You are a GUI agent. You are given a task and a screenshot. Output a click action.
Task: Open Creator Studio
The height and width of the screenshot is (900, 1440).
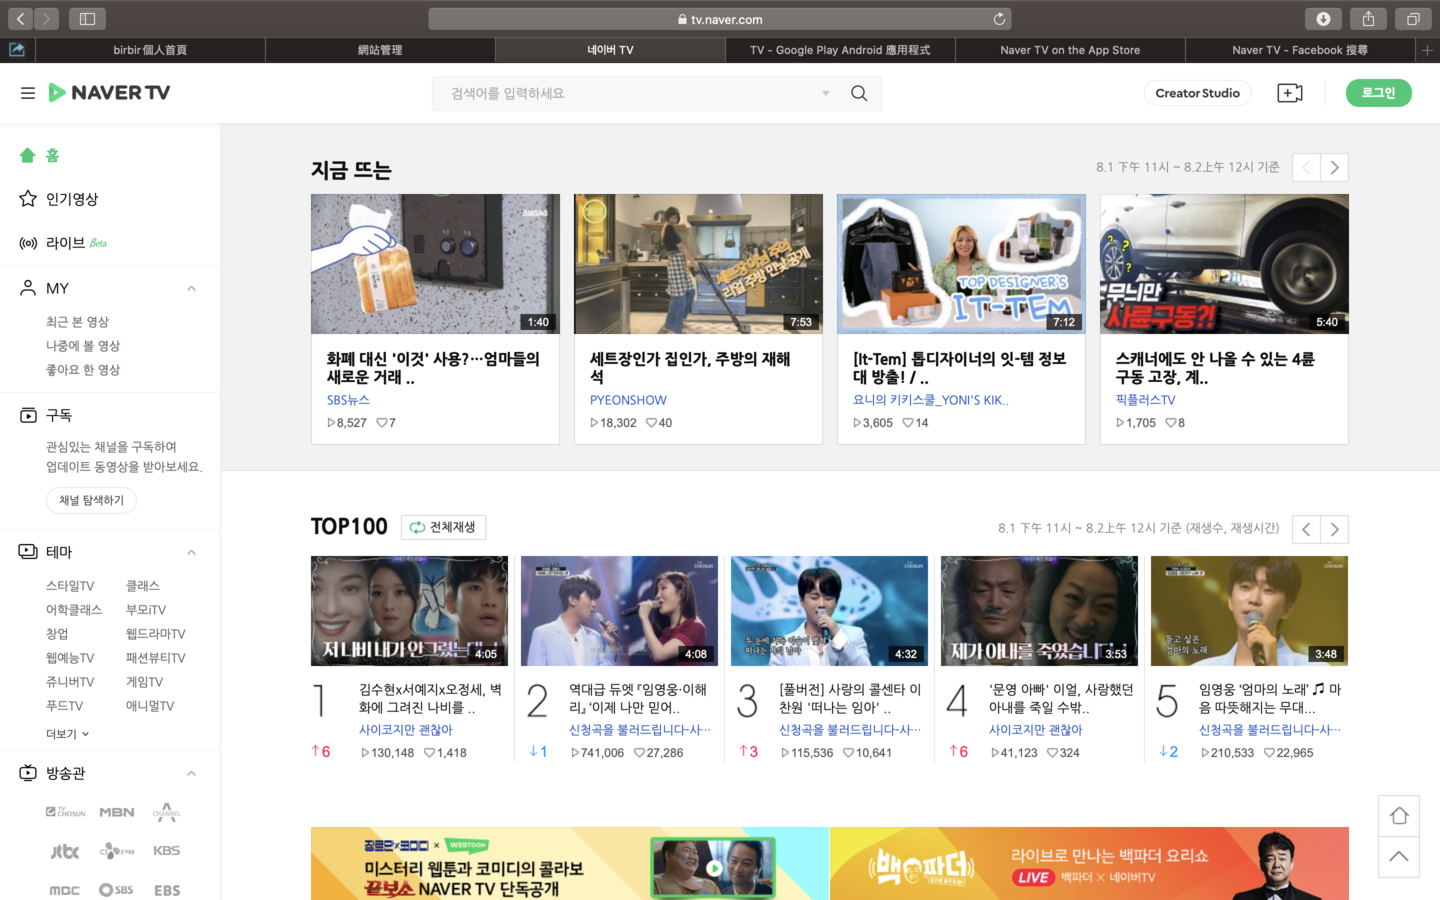click(1197, 93)
